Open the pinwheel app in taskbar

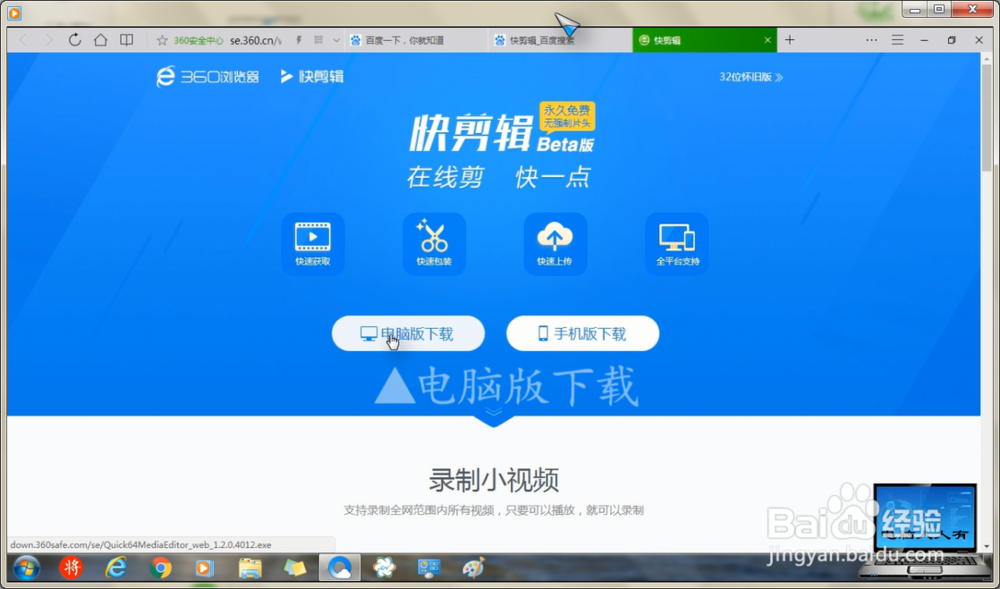(x=384, y=567)
